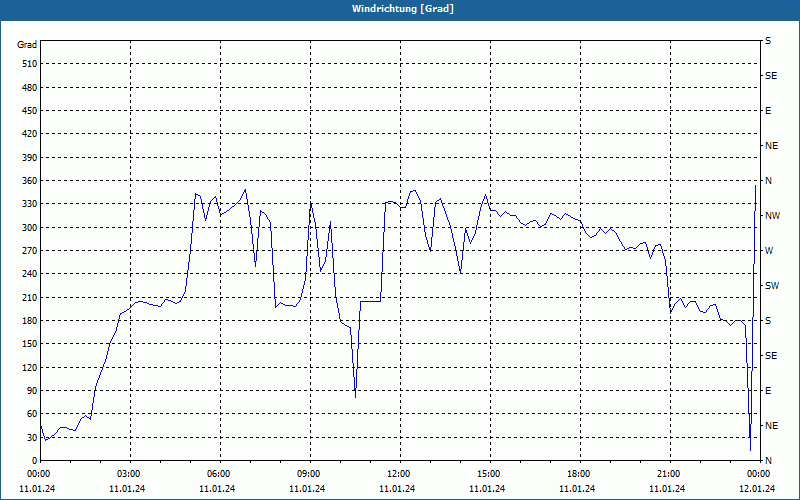Click the SE compass label at the 120 level
Image resolution: width=800 pixels, height=500 pixels.
pyautogui.click(x=771, y=356)
